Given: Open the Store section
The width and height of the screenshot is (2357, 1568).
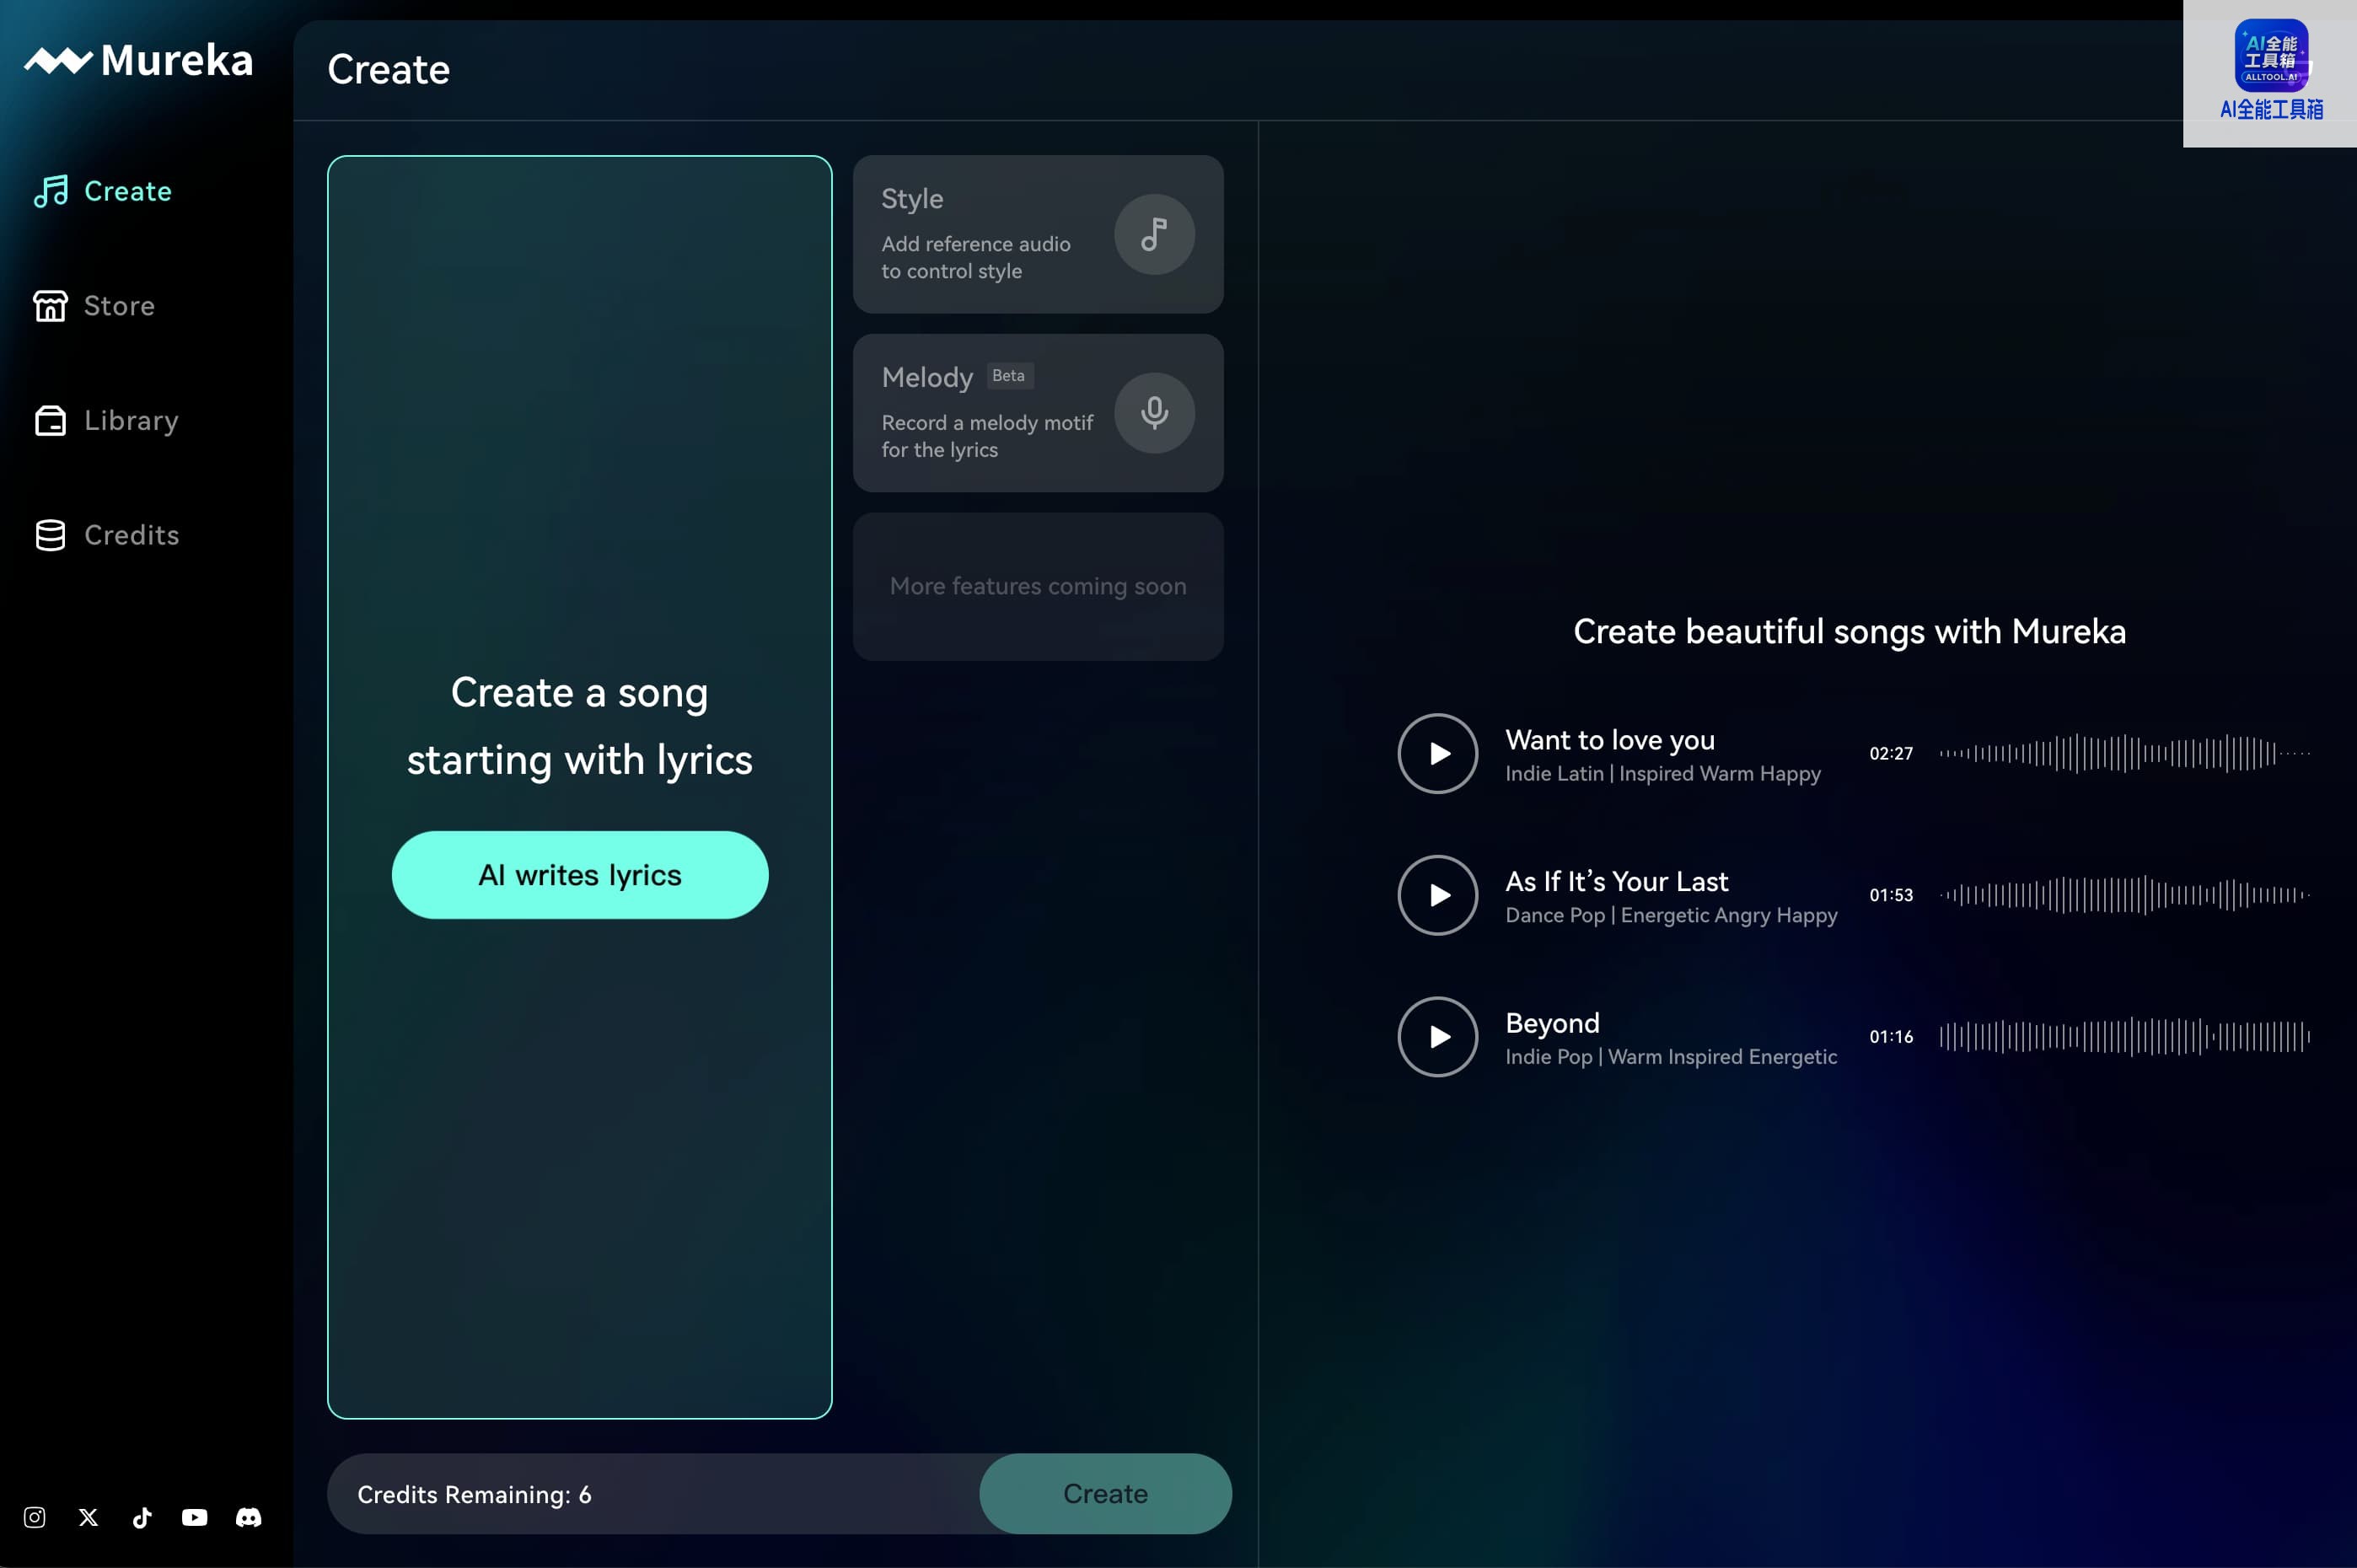Looking at the screenshot, I should pyautogui.click(x=94, y=306).
